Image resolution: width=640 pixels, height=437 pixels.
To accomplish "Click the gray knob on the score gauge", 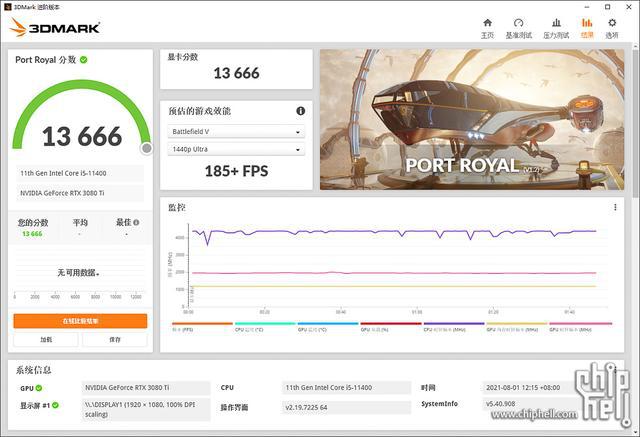I will coord(147,149).
